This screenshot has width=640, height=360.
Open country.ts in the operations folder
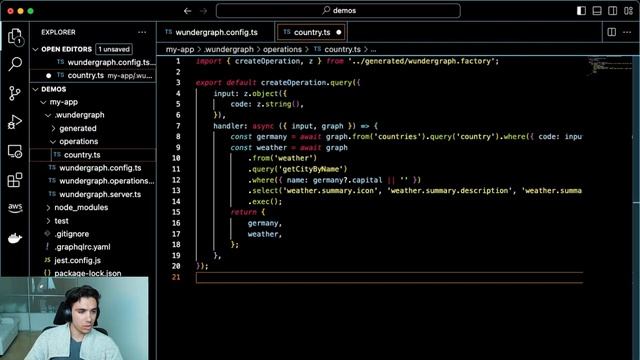93,155
